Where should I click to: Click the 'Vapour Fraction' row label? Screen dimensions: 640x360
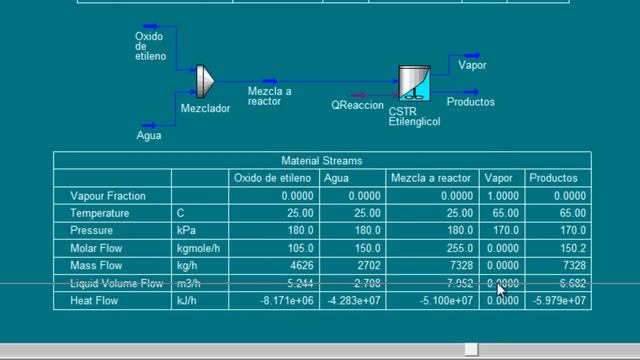click(108, 196)
